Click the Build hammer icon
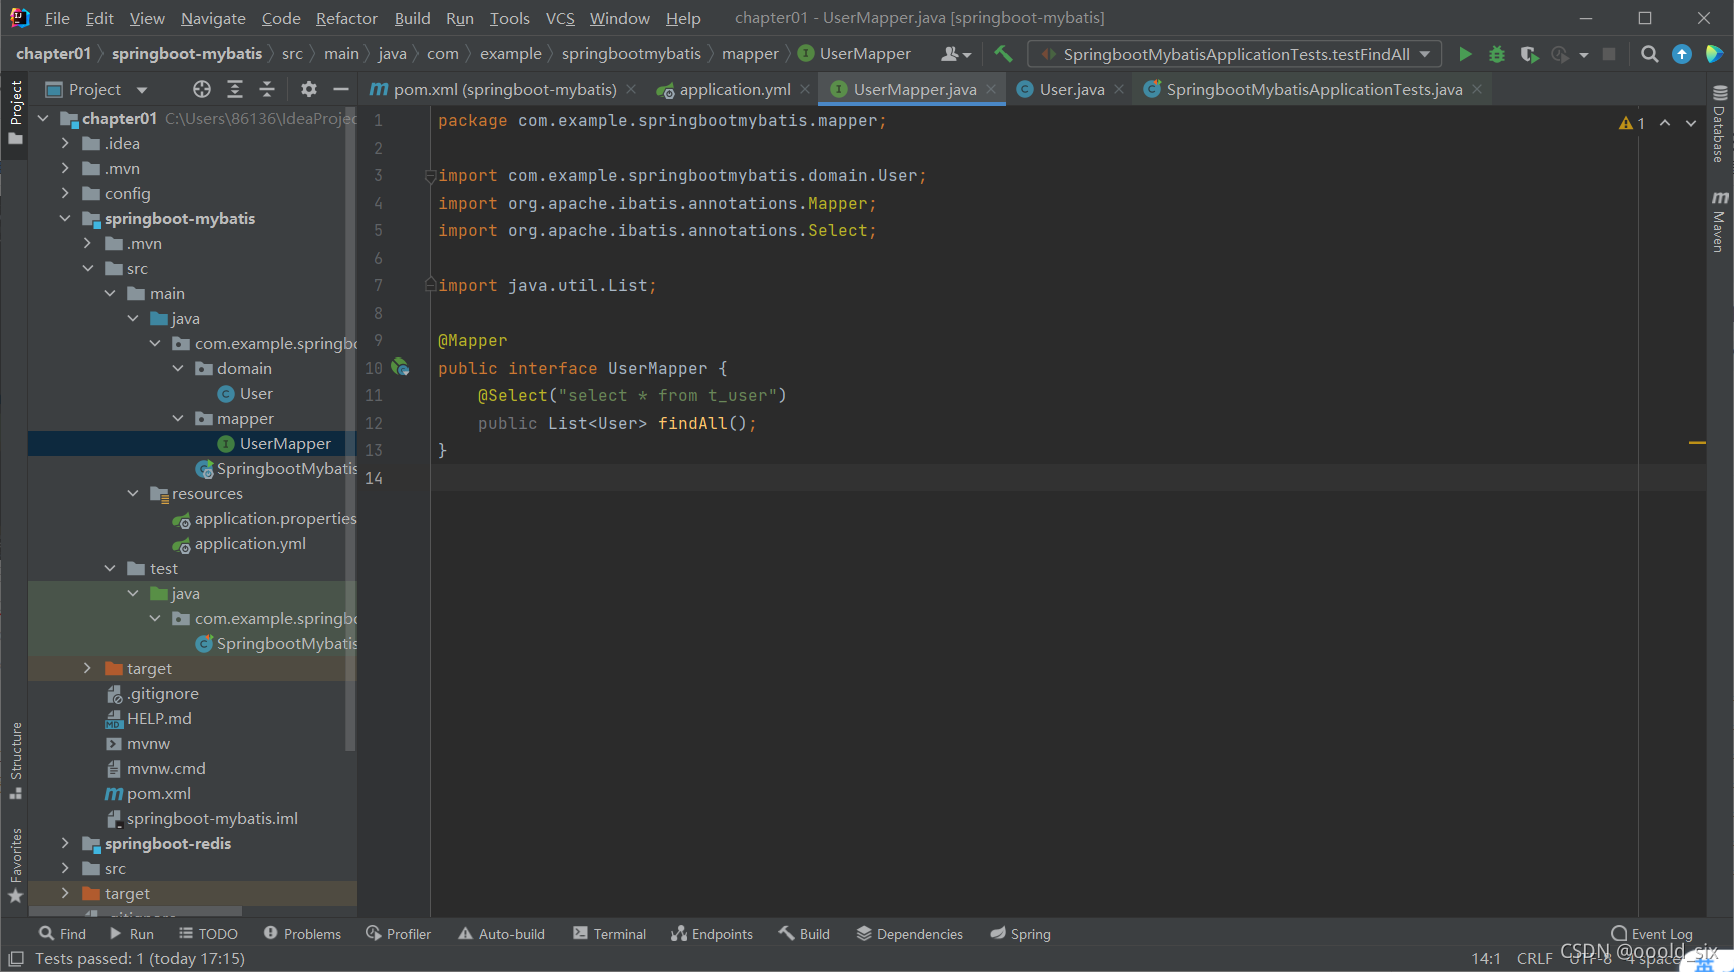 (x=1003, y=54)
